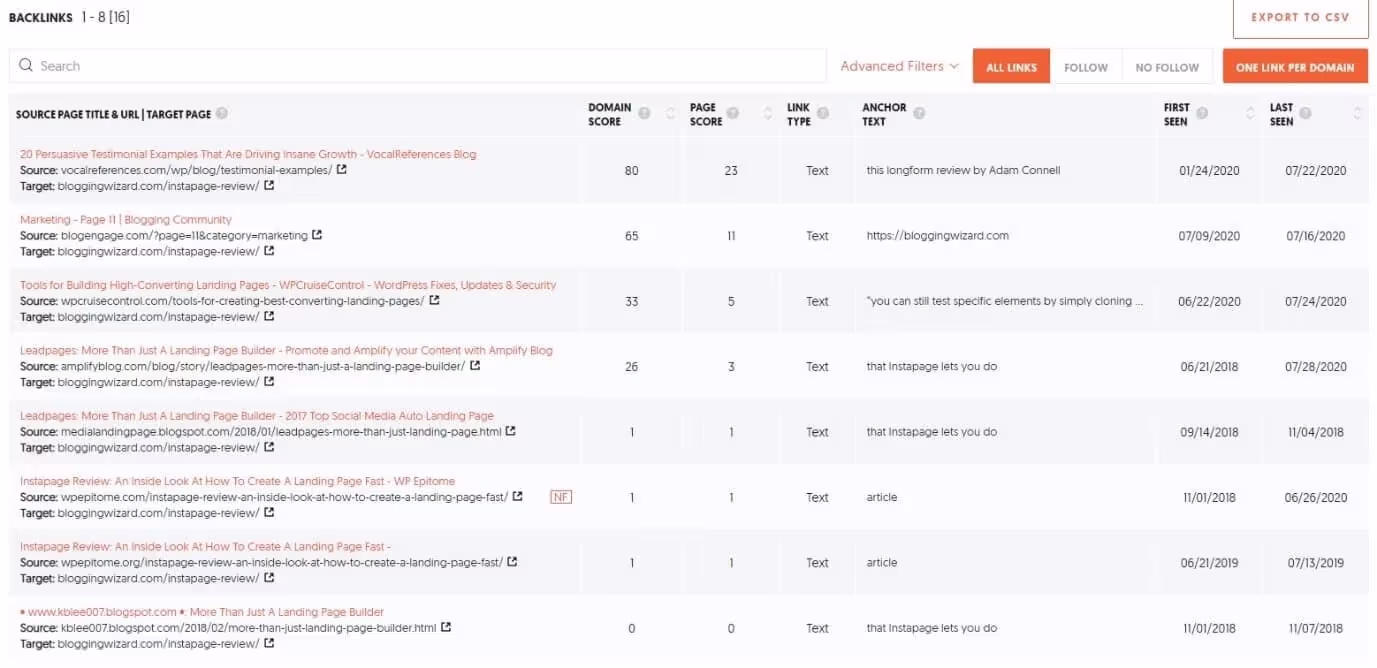Viewport: 1377px width, 668px height.
Task: Click help icon next to Source Page Title header
Action: [x=222, y=114]
